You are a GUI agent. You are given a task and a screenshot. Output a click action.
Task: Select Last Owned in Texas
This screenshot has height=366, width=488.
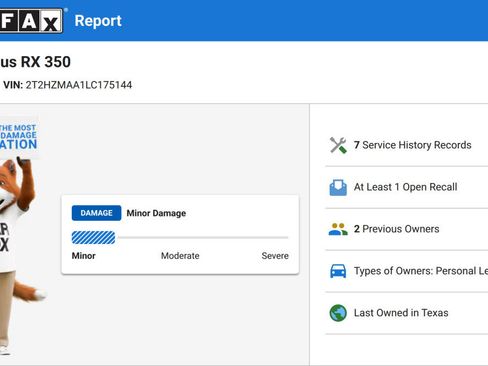tap(401, 313)
